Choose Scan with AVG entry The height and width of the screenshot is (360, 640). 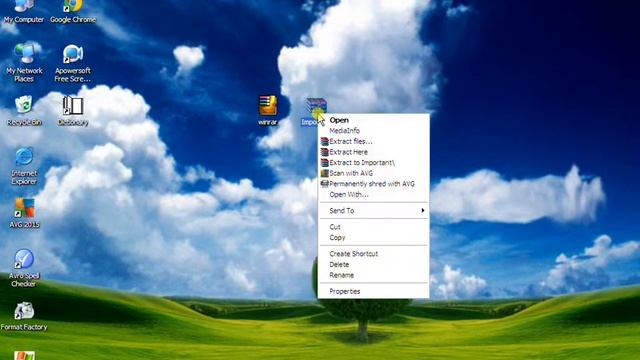click(373, 173)
